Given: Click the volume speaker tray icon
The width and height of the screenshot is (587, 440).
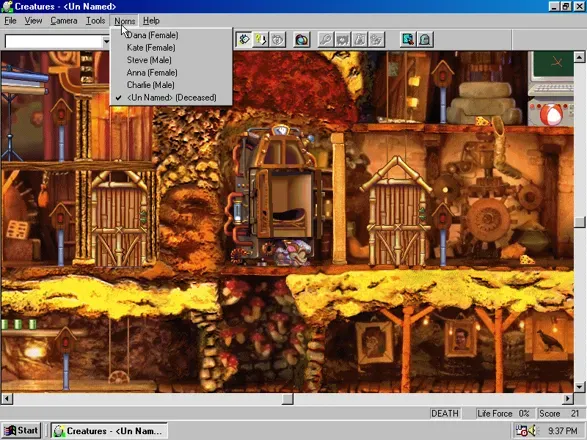Looking at the screenshot, I should click(532, 430).
